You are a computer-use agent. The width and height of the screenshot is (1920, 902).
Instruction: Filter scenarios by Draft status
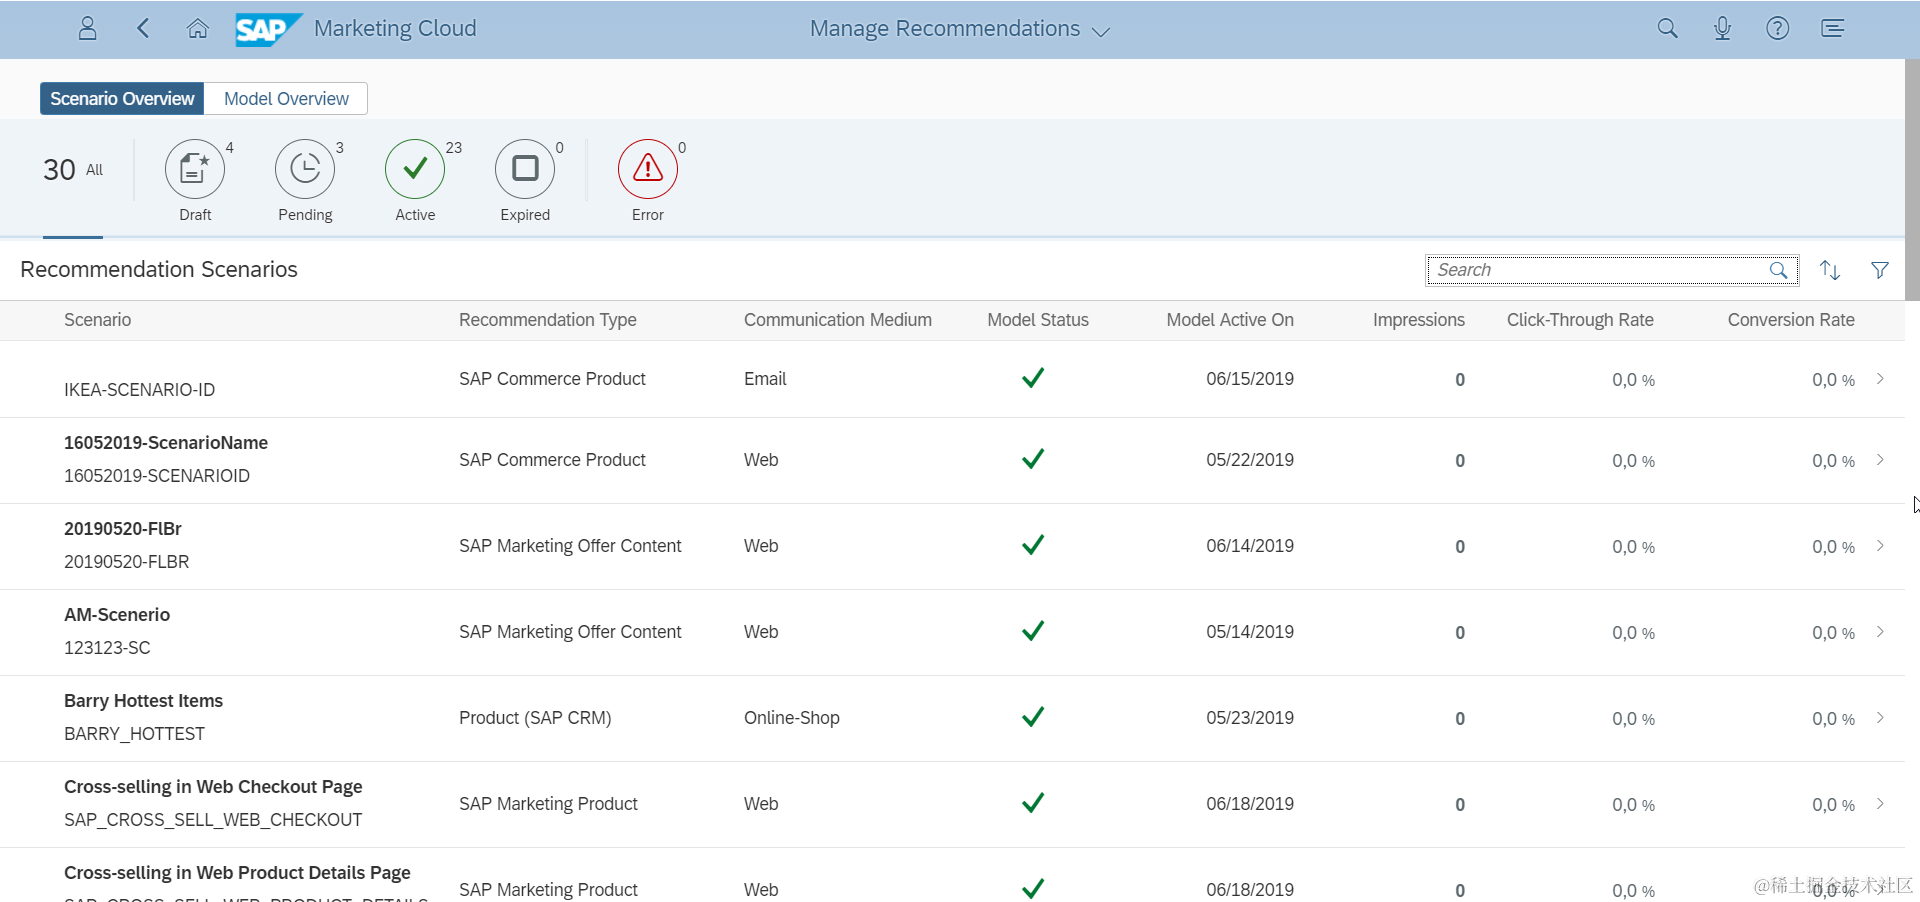195,169
